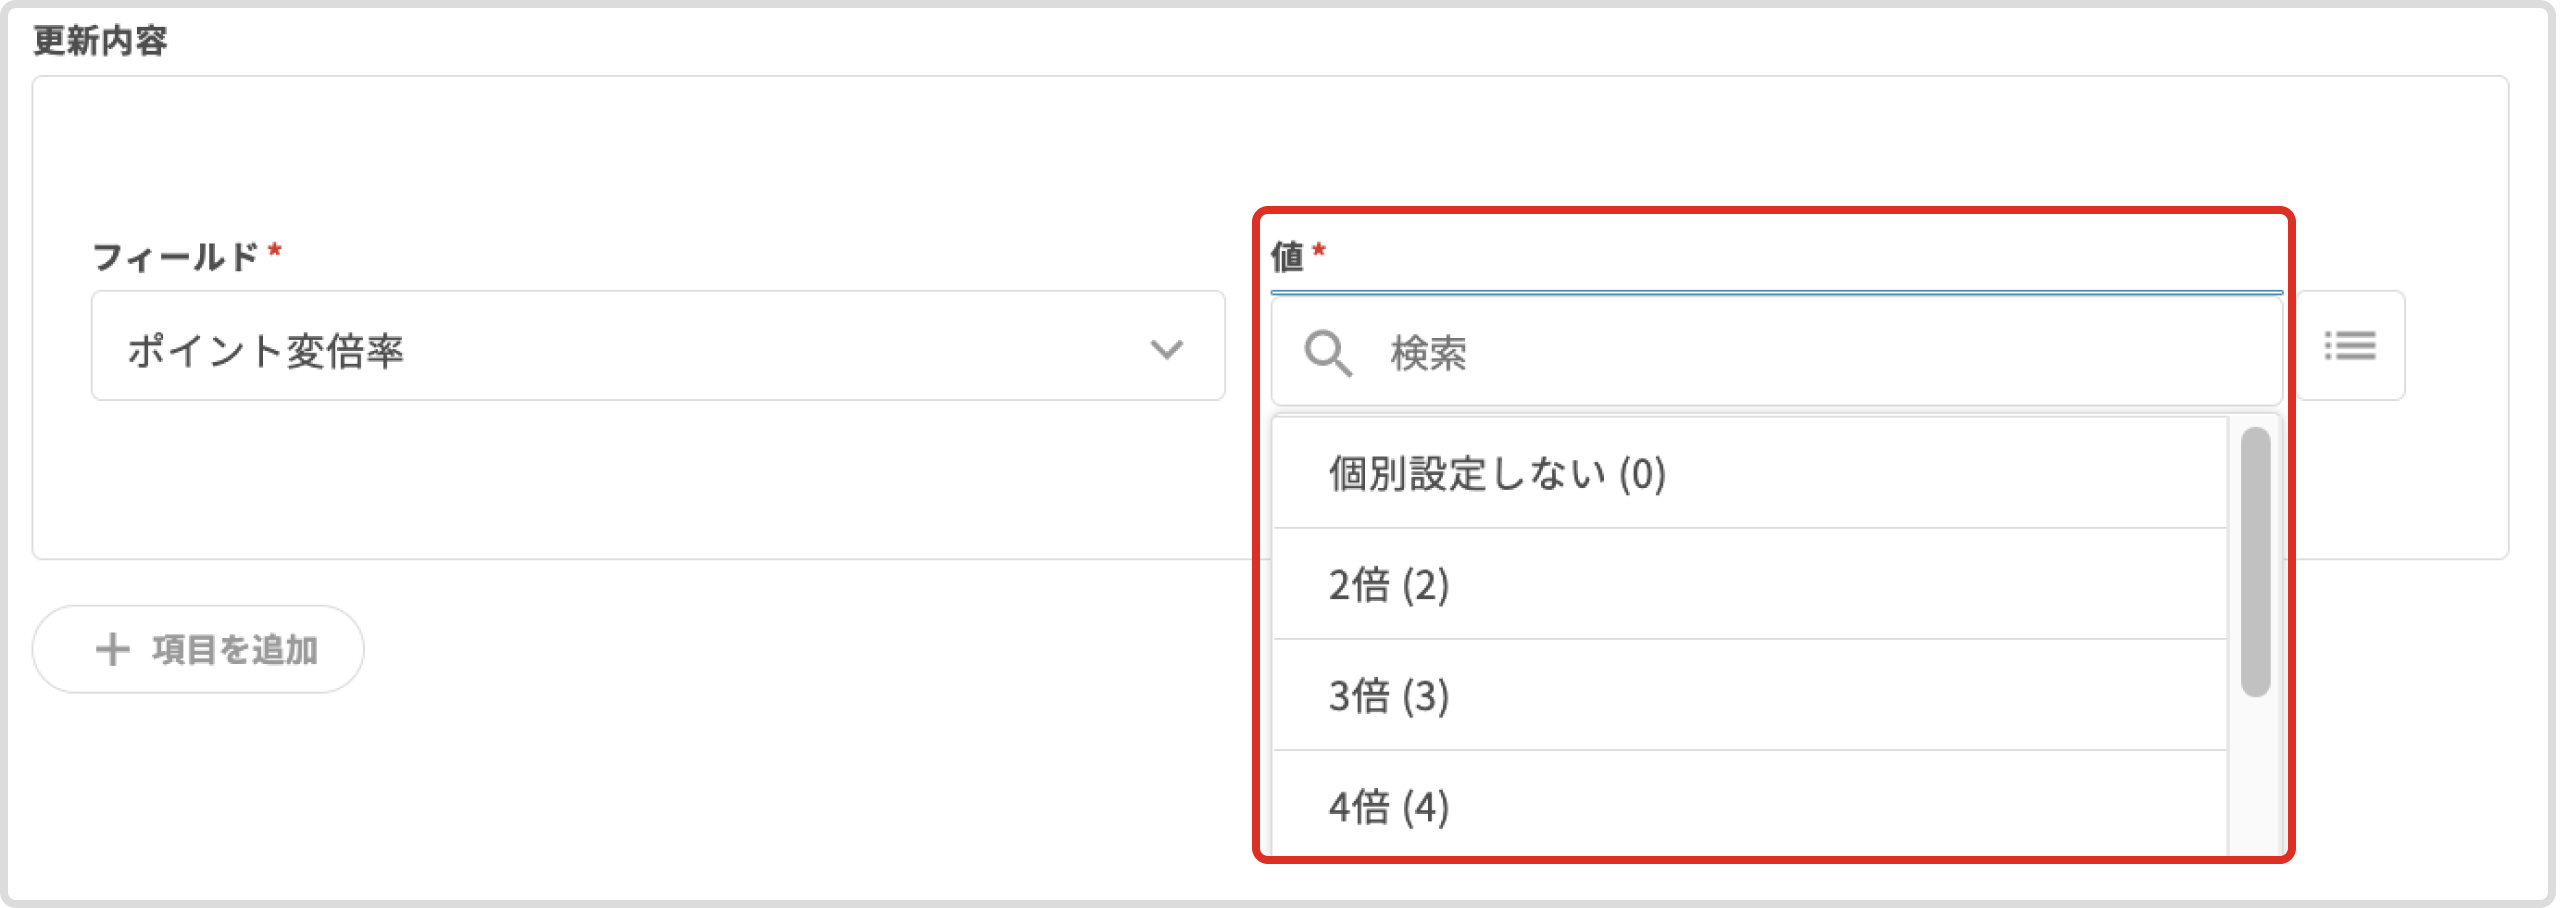
Task: Click the chevron arrow of ポイント変倍率
Action: click(x=1166, y=349)
